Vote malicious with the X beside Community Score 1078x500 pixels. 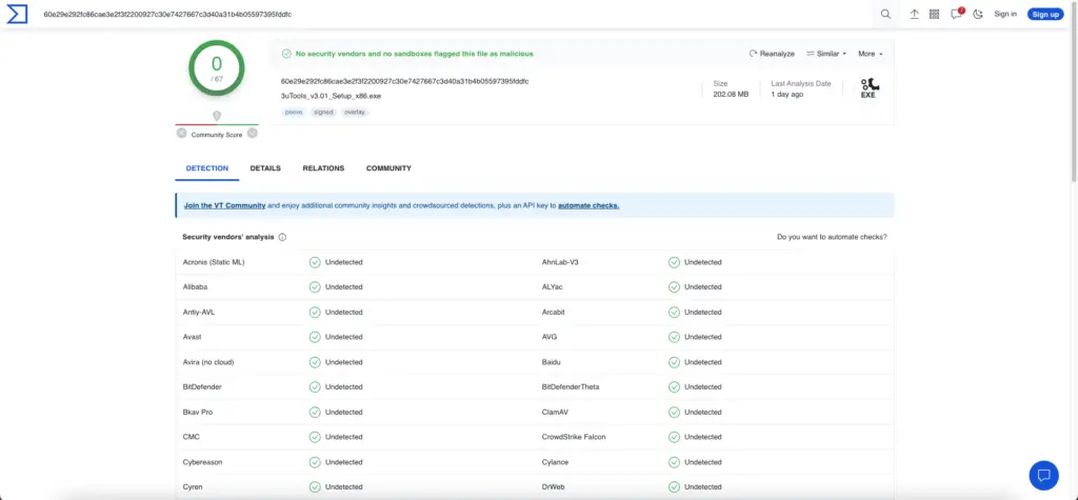[x=182, y=133]
